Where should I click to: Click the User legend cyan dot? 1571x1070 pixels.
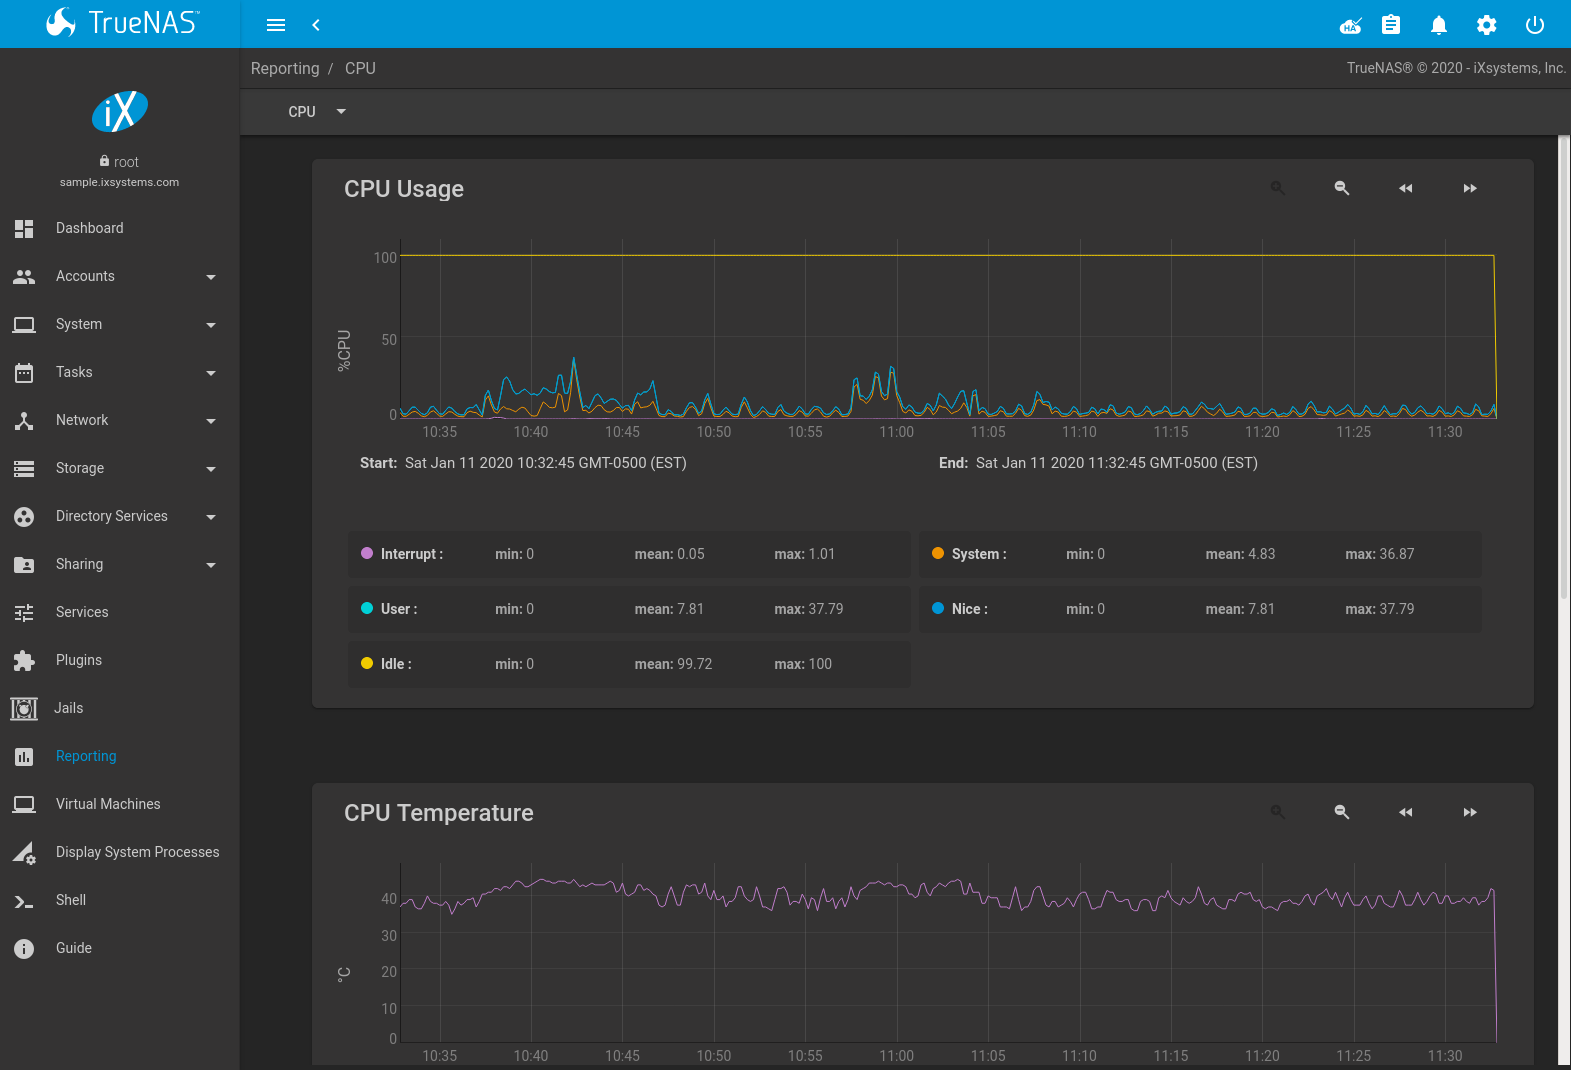(367, 608)
